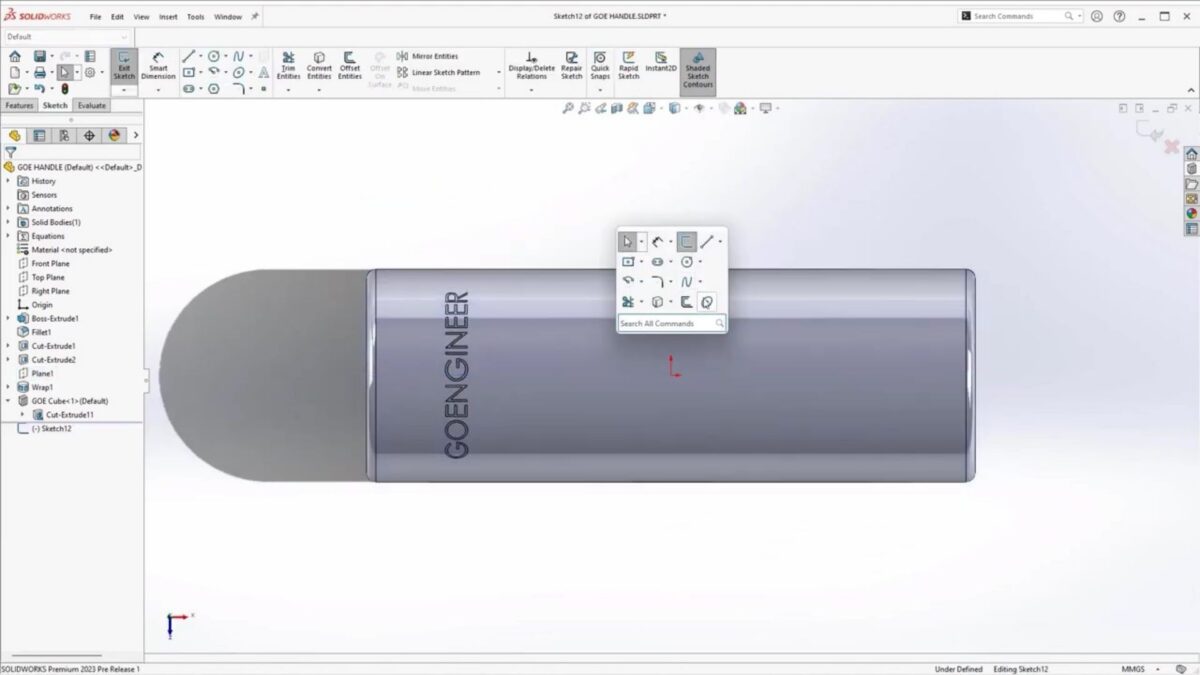1200x675 pixels.
Task: Open dropdown arrow under Display/Delete Relations
Action: 531,90
